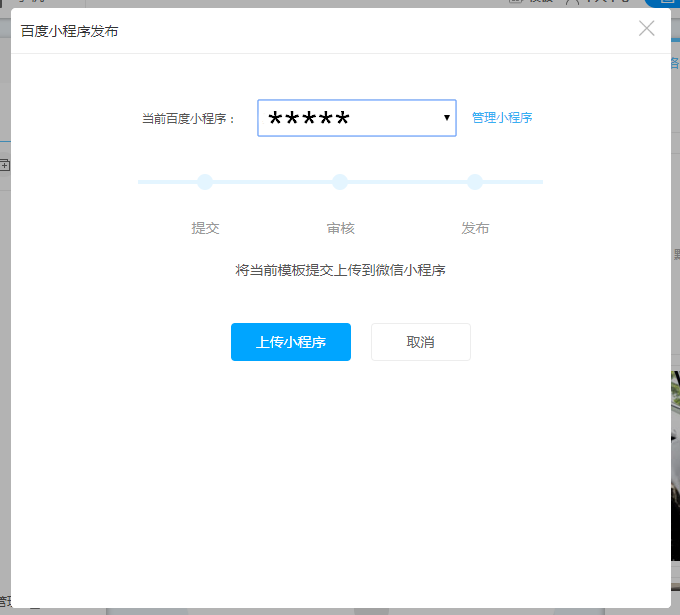The image size is (680, 615).
Task: Close the 百度小程序发布 dialog
Action: [646, 28]
